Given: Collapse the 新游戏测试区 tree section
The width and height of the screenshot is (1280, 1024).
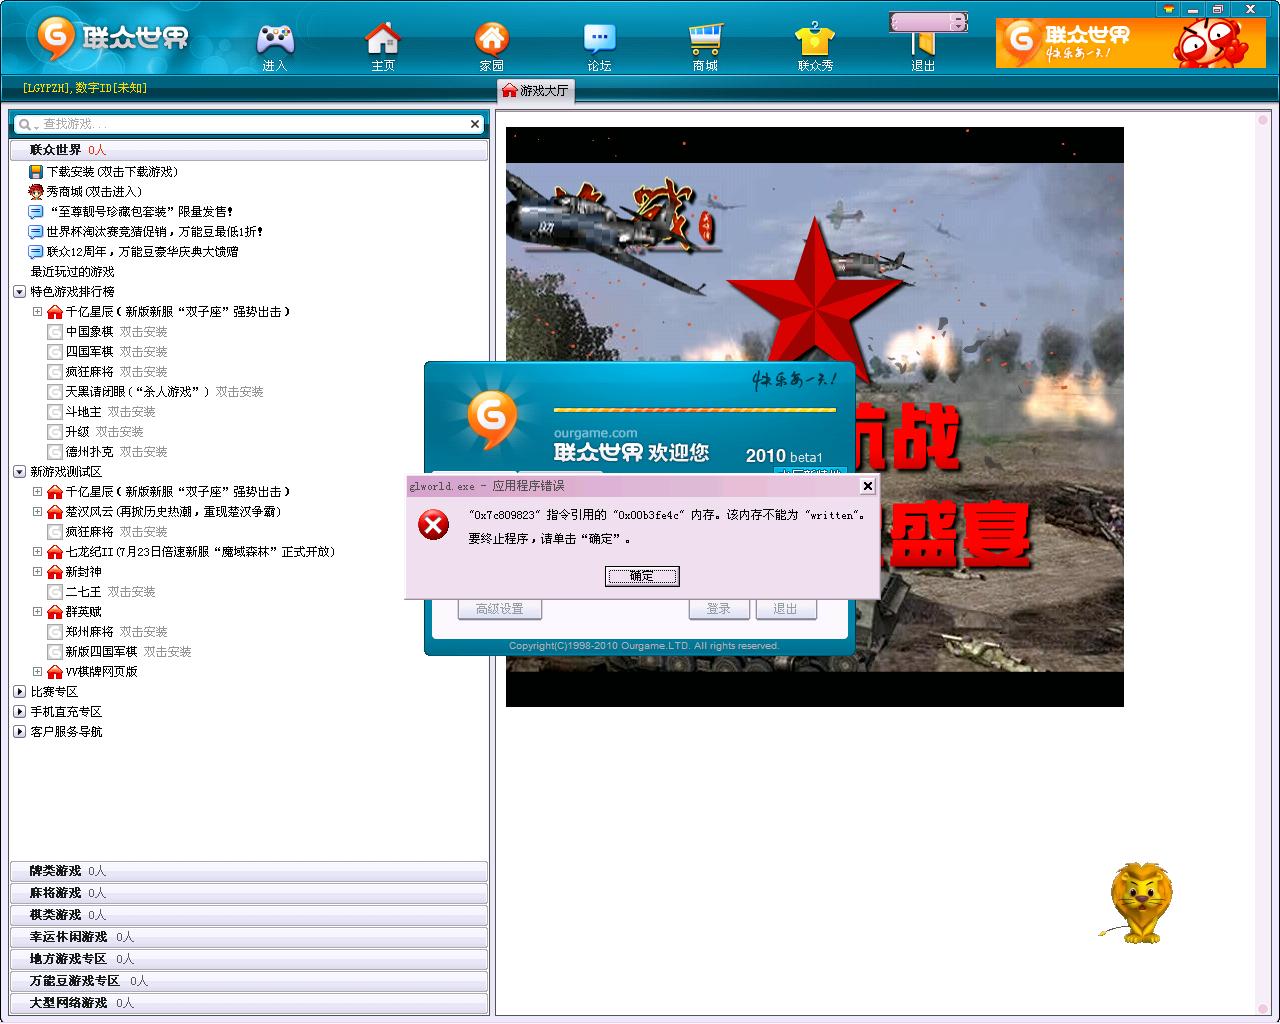Looking at the screenshot, I should click(19, 472).
